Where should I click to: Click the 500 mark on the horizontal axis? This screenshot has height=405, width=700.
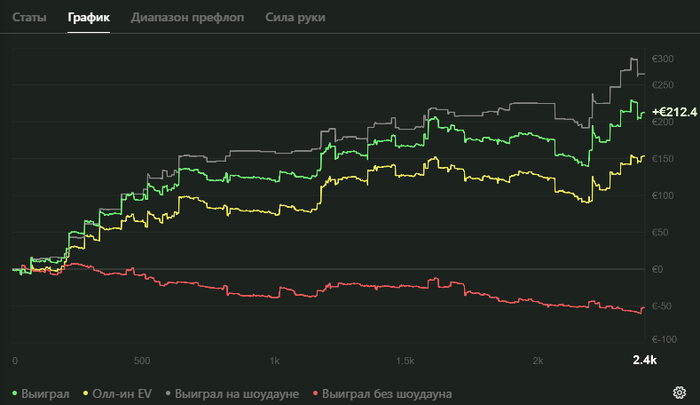(142, 360)
